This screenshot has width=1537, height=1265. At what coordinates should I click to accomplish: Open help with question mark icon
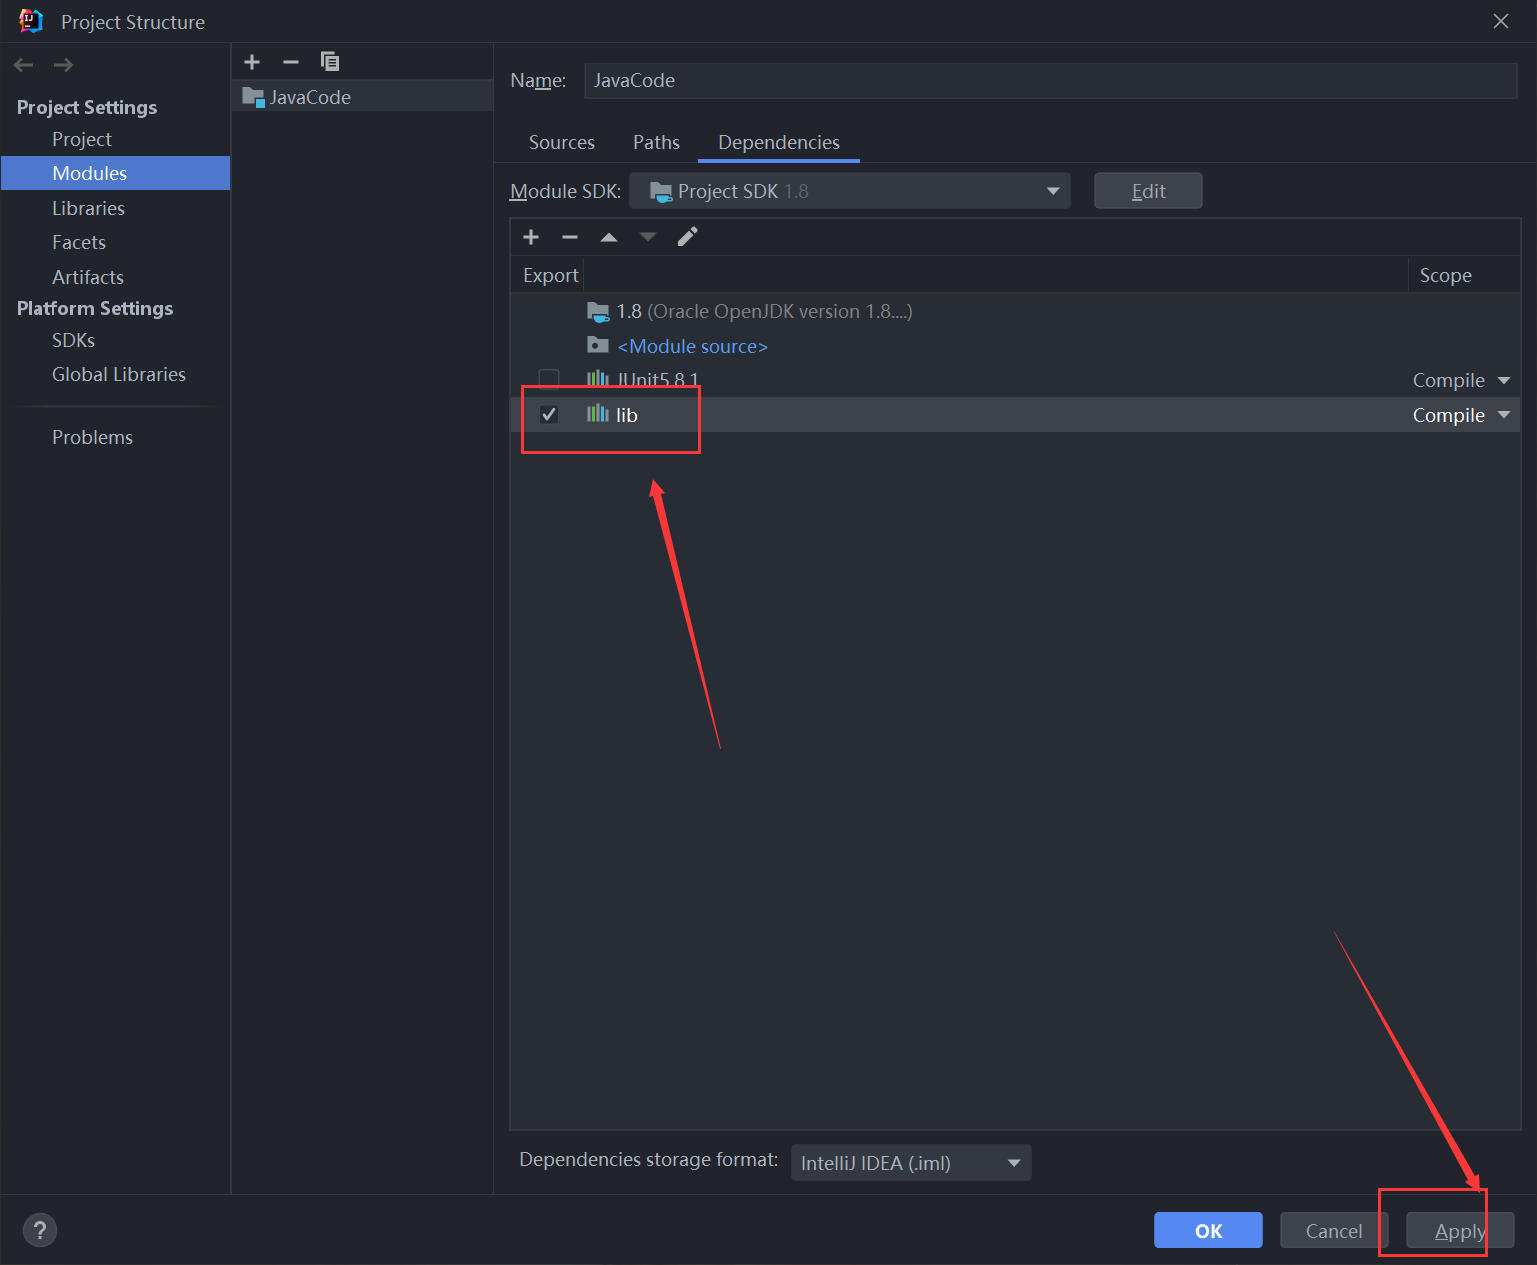tap(40, 1230)
